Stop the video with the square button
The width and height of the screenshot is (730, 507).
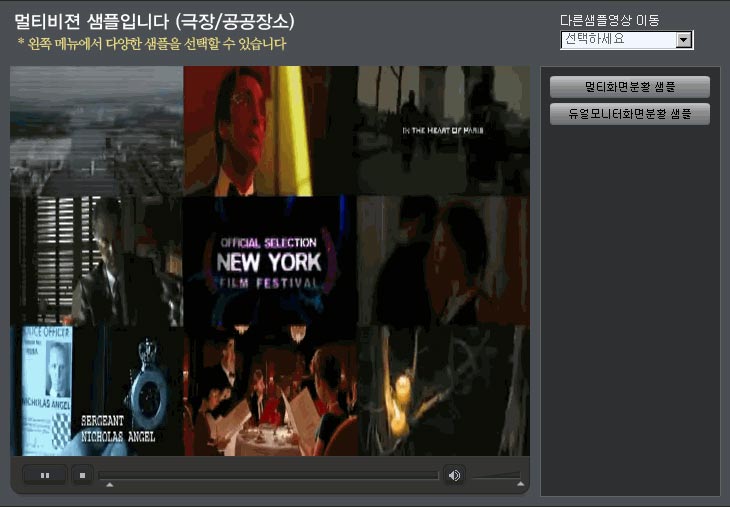coord(84,475)
